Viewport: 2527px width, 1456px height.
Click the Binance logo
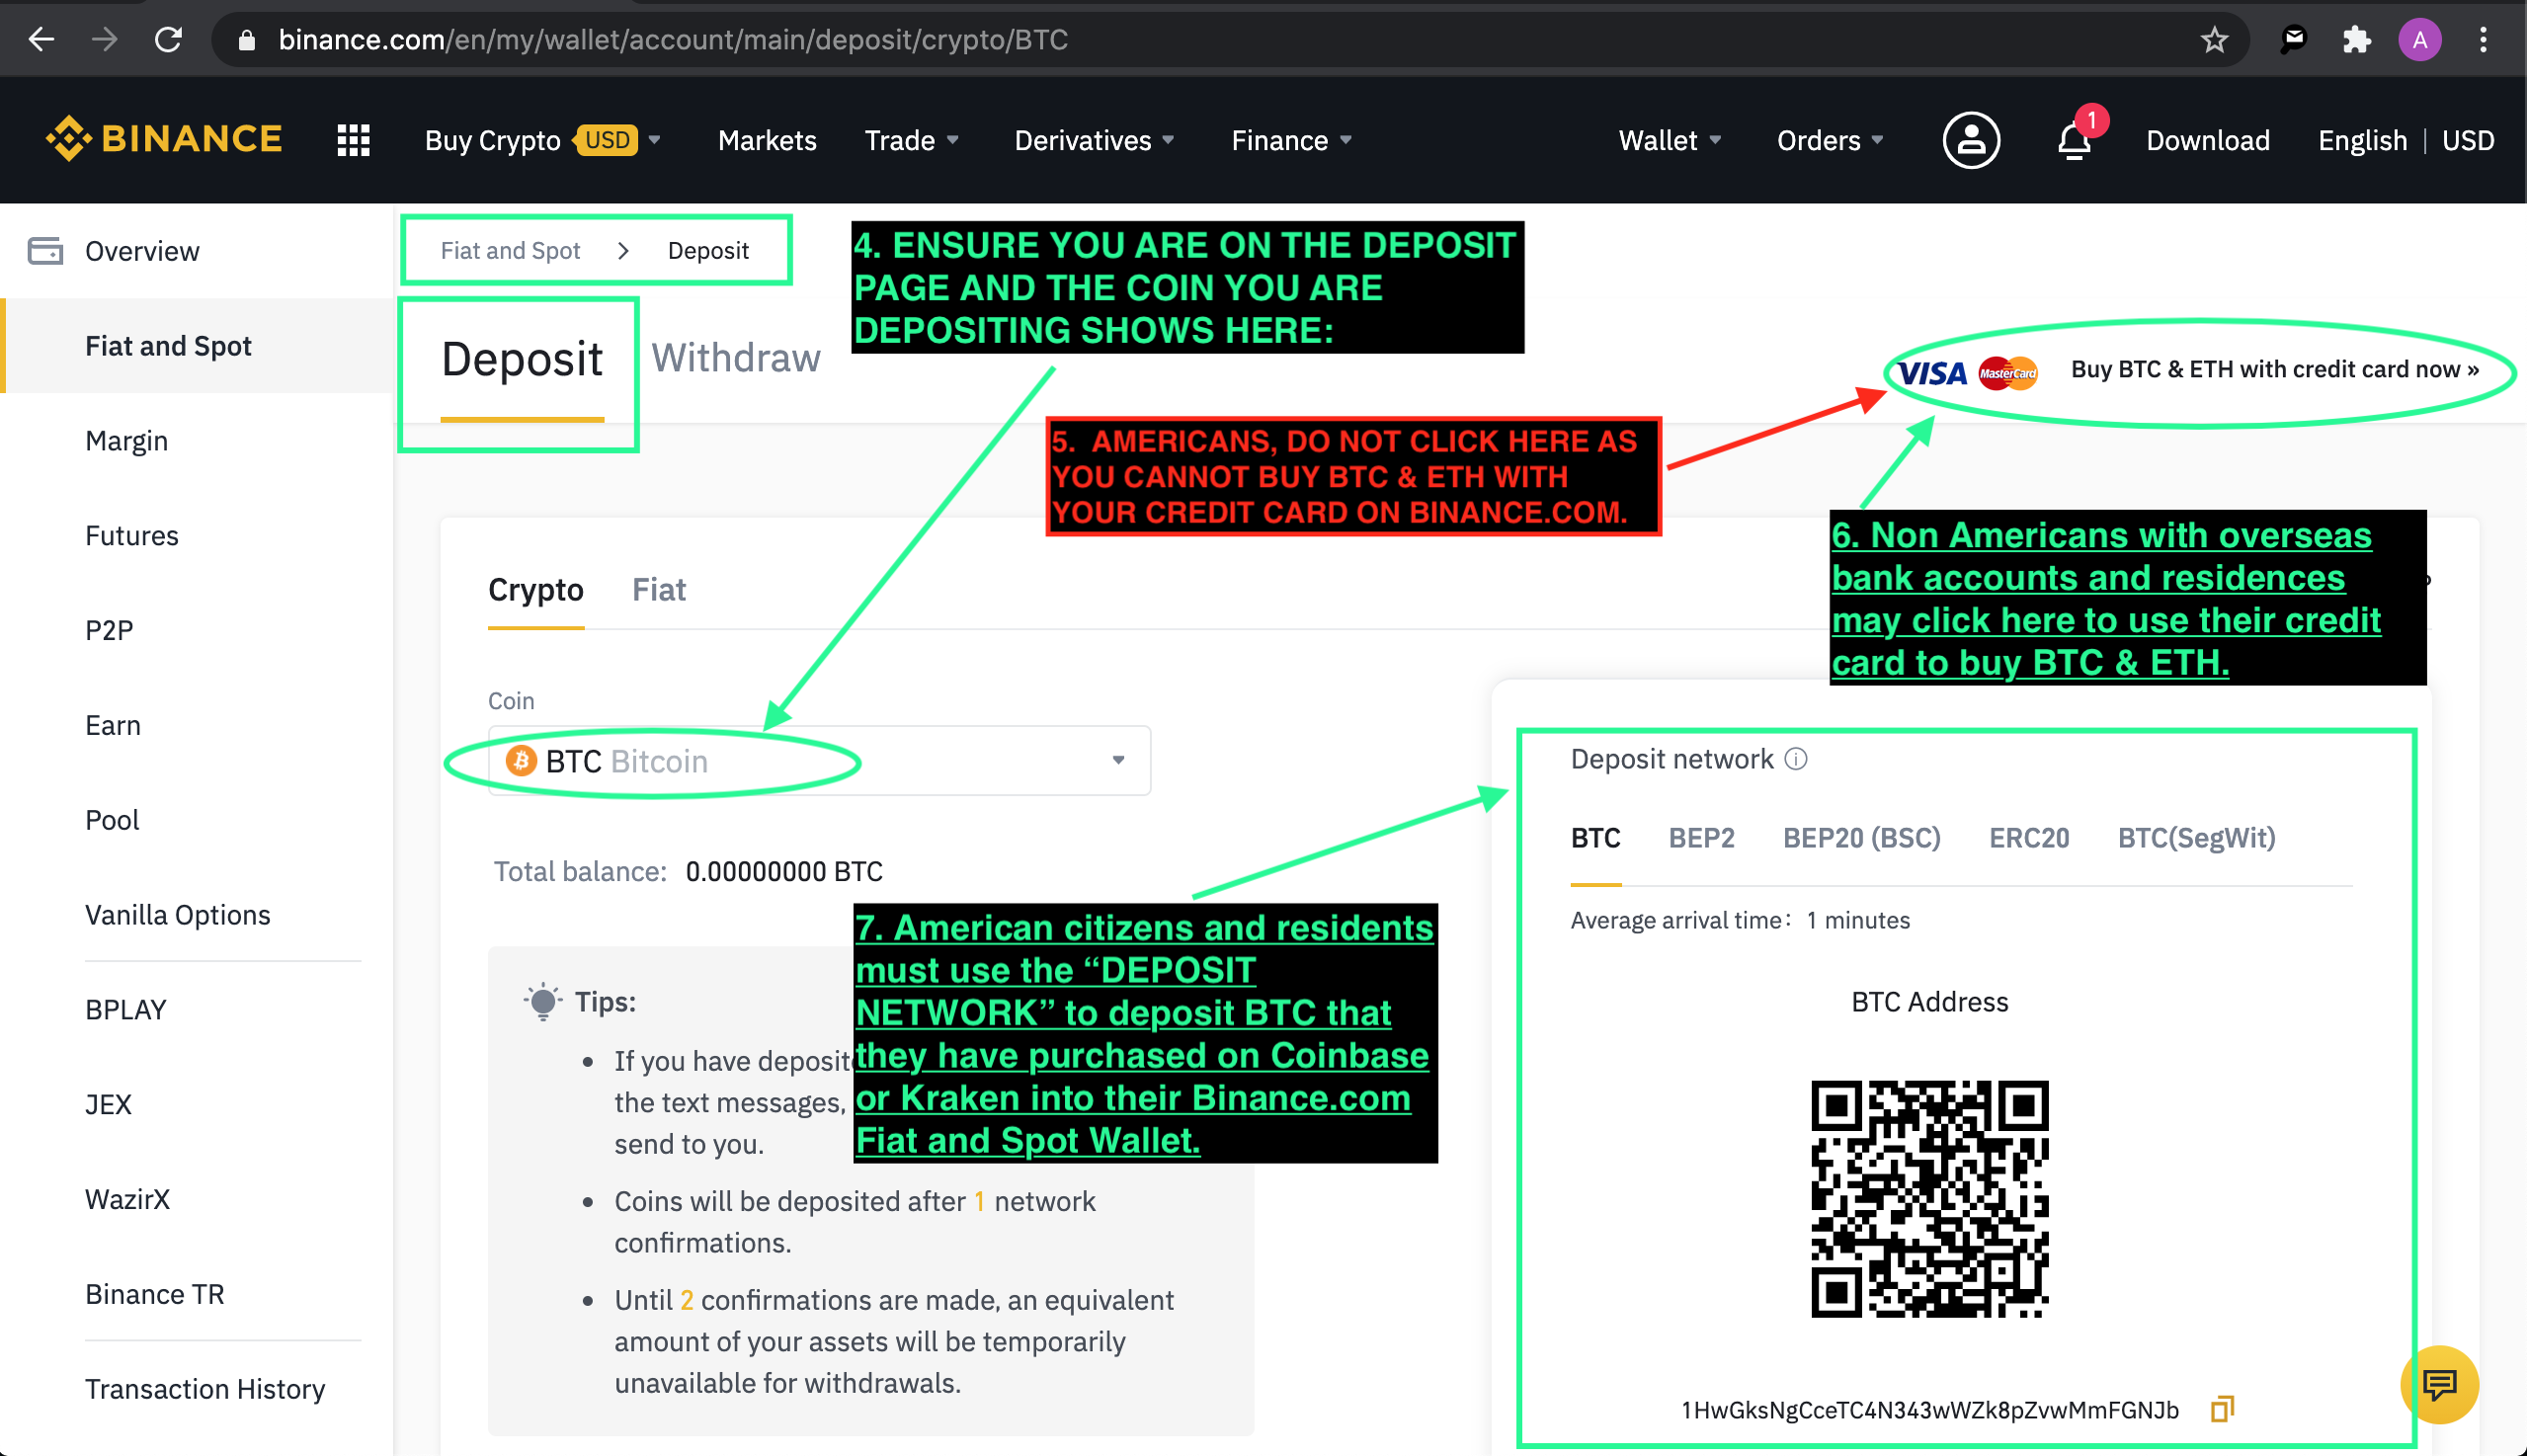[164, 138]
